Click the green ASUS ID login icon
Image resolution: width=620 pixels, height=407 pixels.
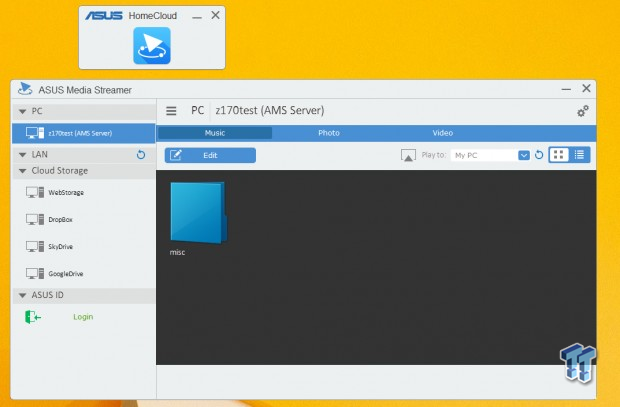pyautogui.click(x=33, y=317)
